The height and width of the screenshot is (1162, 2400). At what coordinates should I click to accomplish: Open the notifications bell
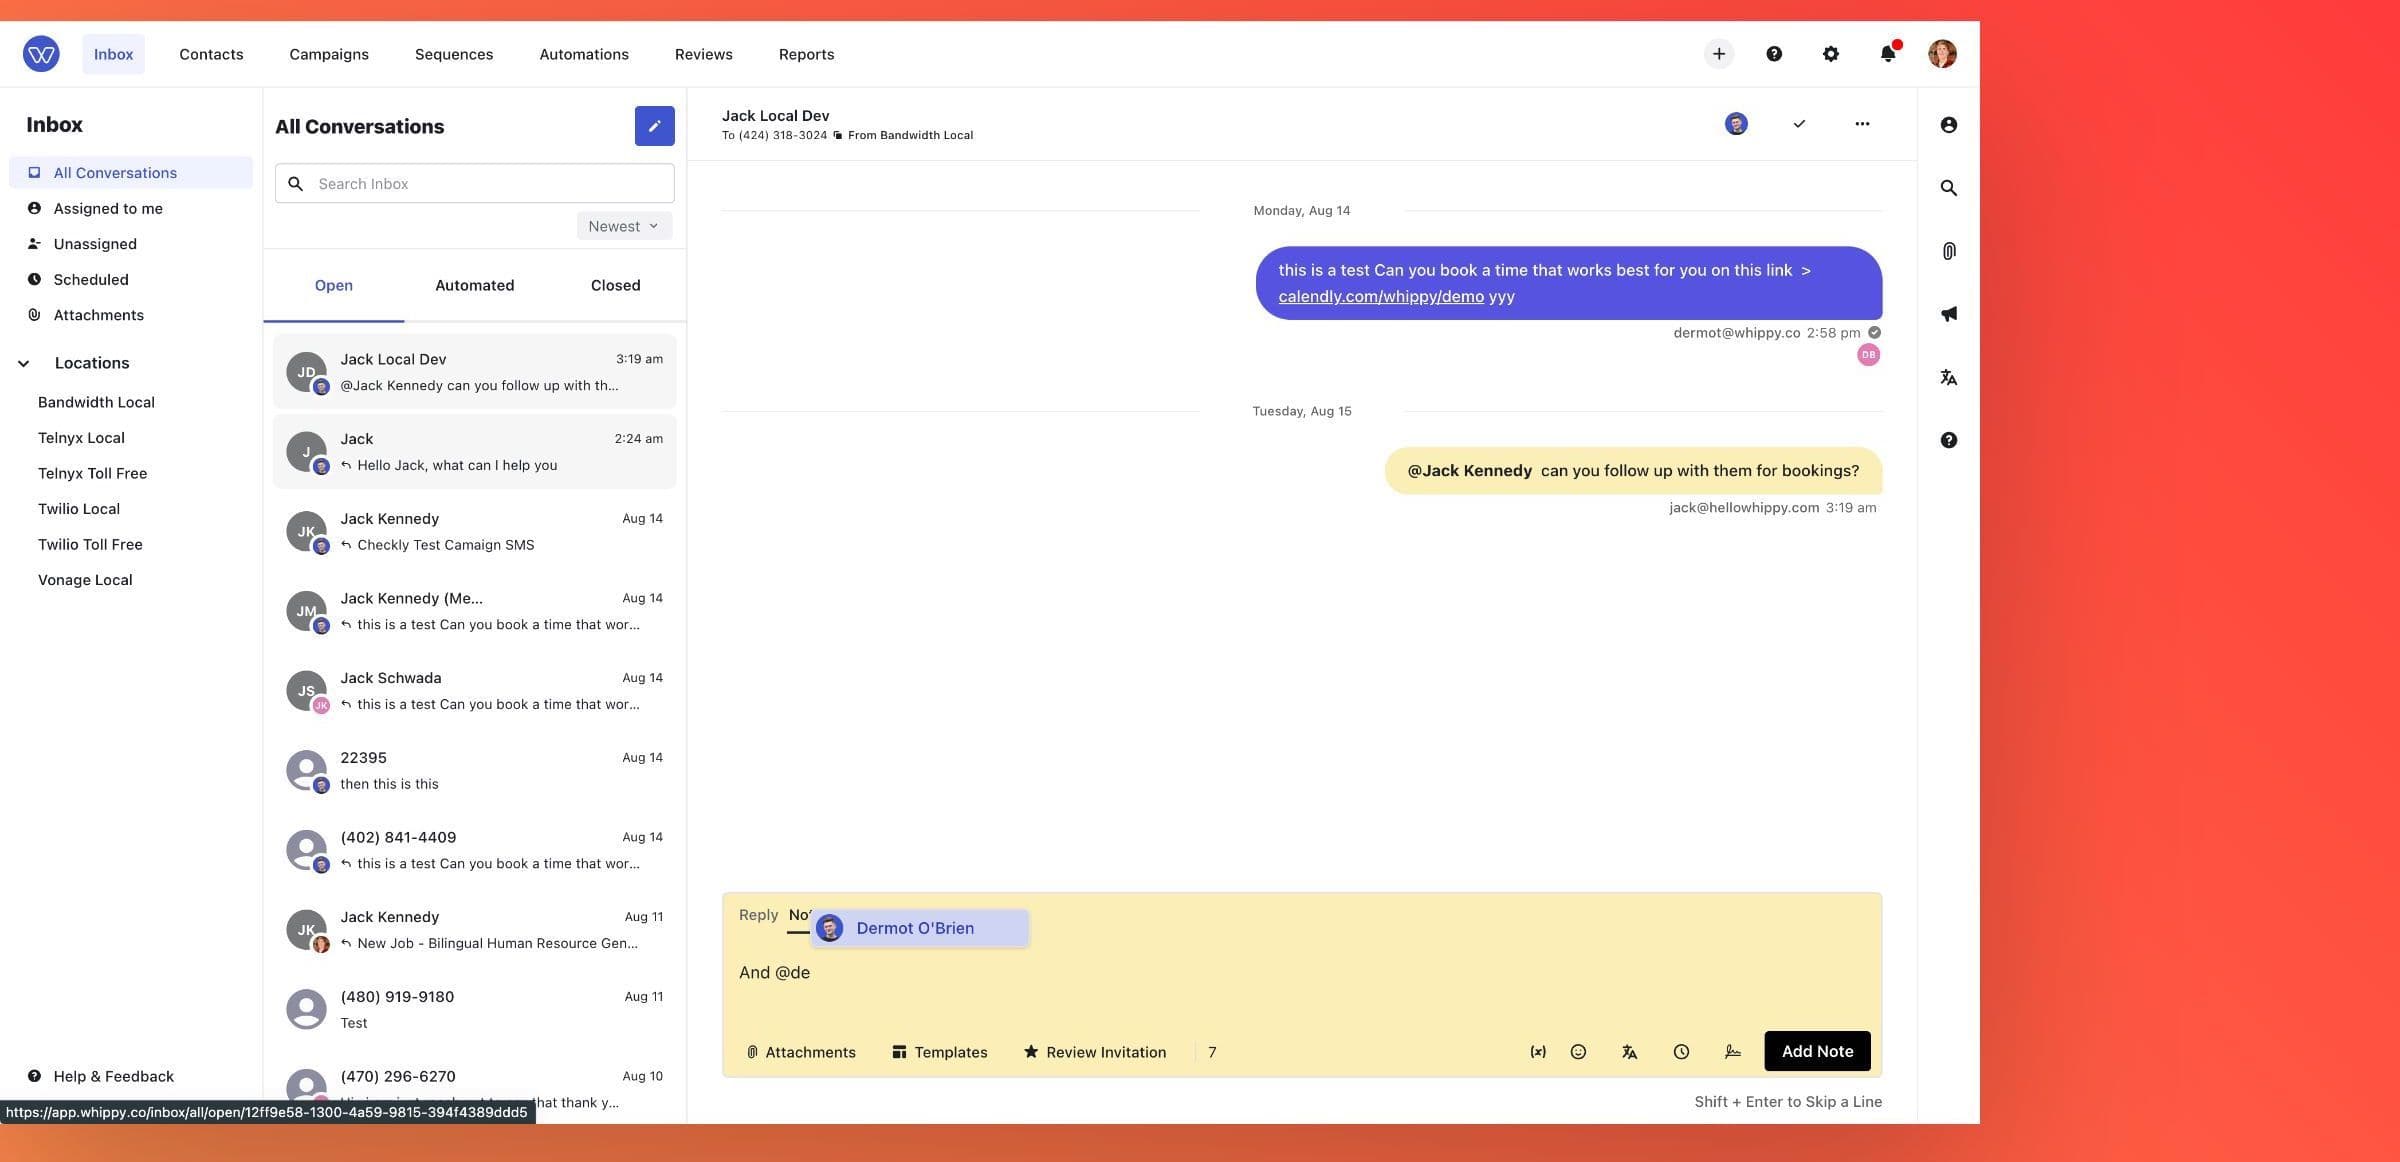1887,53
